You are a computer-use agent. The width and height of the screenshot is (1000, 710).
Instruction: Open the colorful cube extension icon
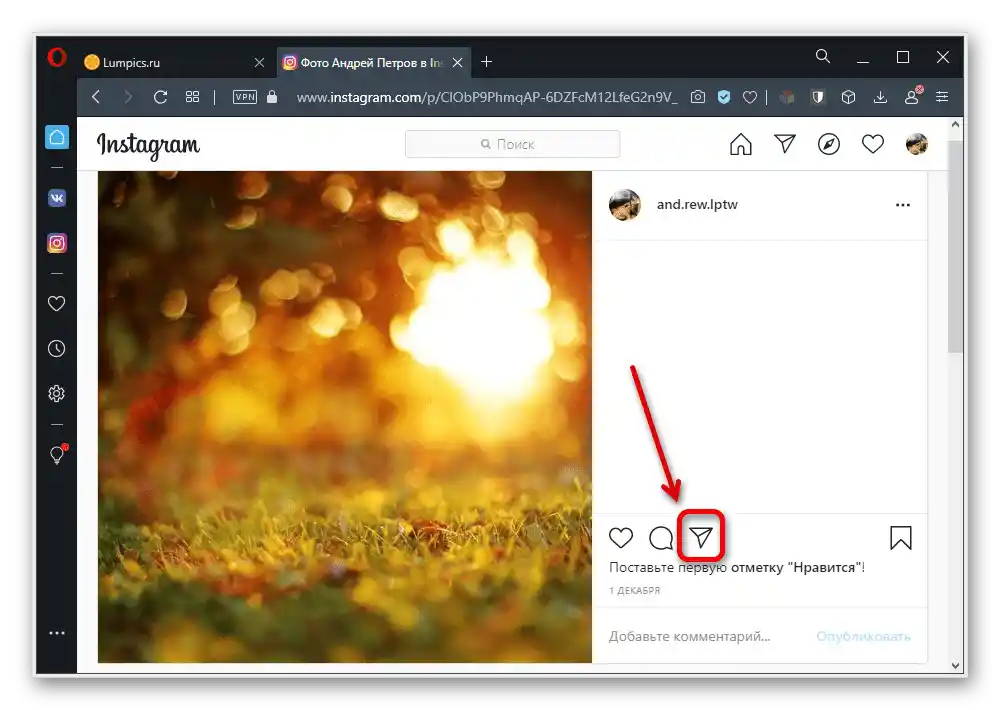(788, 97)
